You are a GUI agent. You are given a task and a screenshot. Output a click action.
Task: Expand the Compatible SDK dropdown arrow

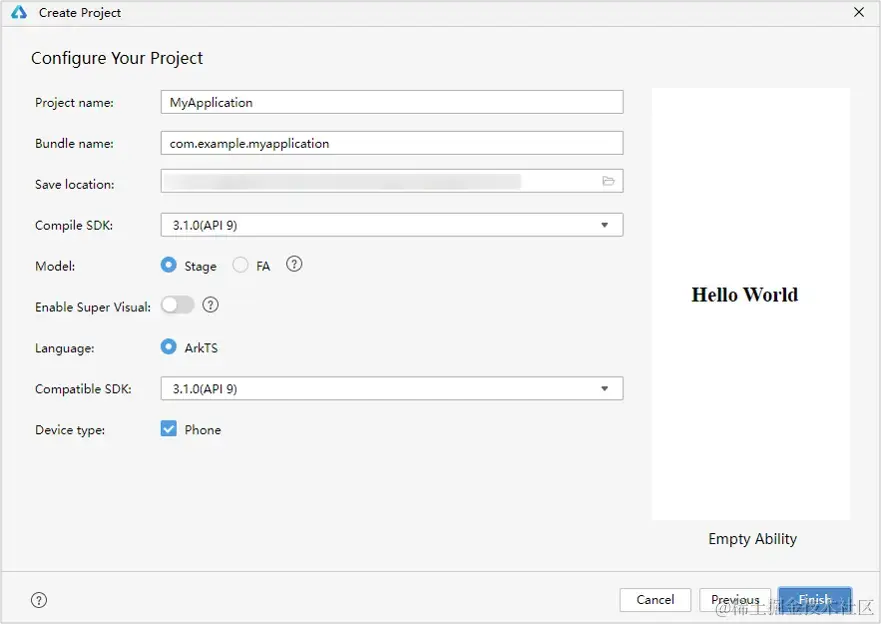[605, 389]
